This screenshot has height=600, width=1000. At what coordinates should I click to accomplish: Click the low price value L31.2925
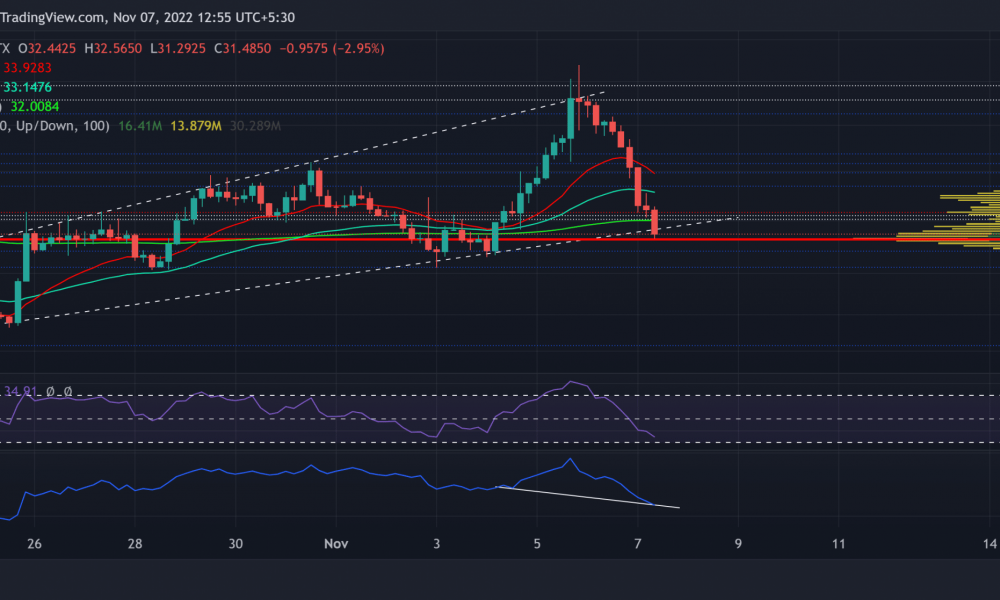point(178,48)
